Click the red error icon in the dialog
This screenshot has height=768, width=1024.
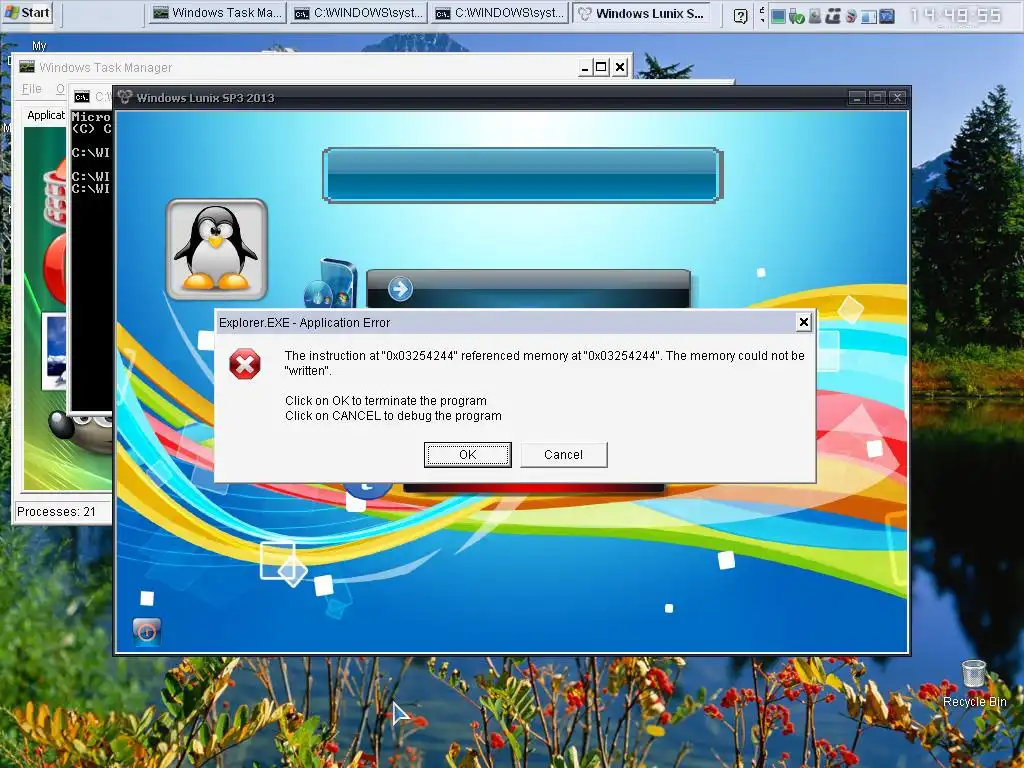[245, 364]
